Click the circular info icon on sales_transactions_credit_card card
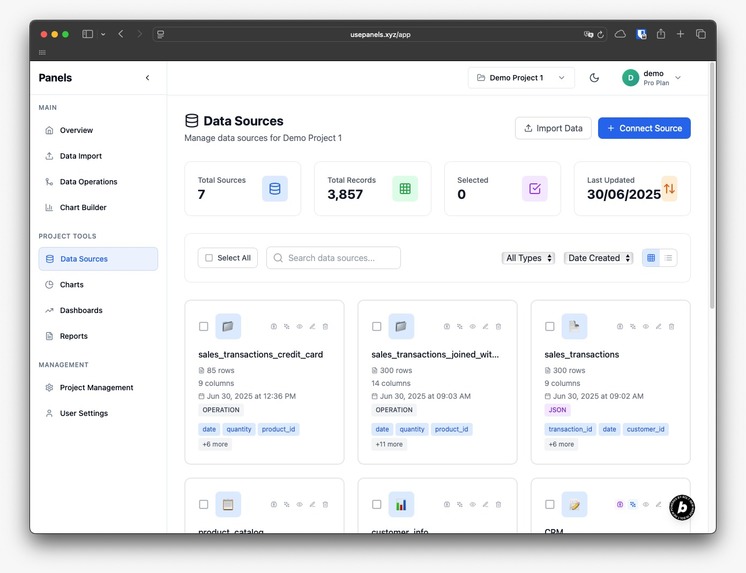746x573 pixels. pos(274,326)
